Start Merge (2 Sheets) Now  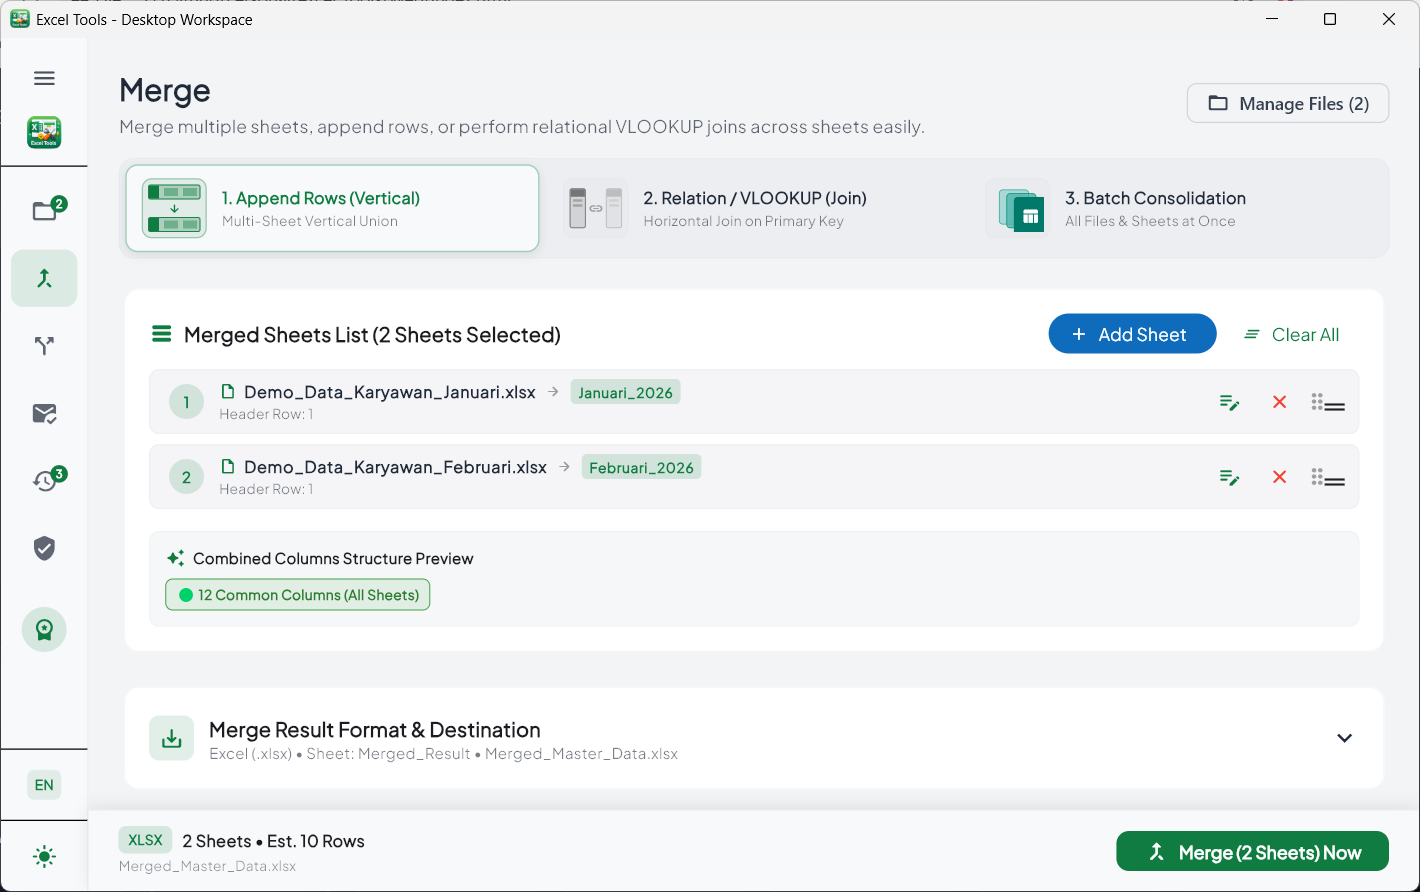pyautogui.click(x=1252, y=852)
